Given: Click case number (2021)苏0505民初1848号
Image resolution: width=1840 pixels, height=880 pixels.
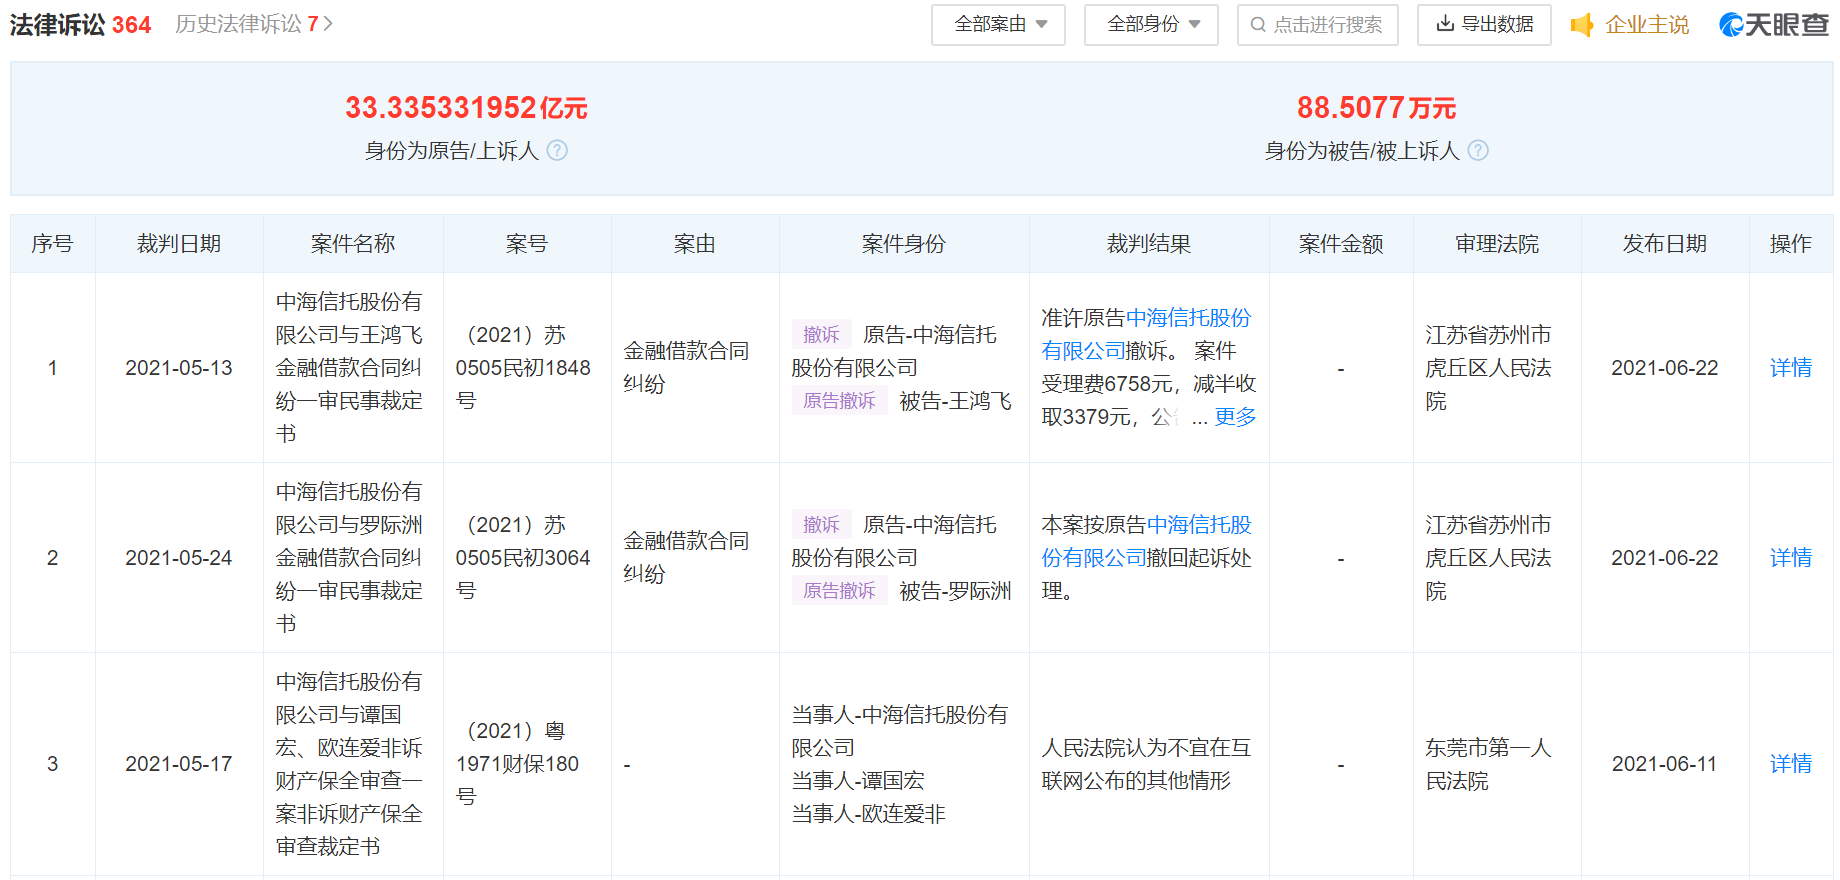Looking at the screenshot, I should click(x=523, y=368).
